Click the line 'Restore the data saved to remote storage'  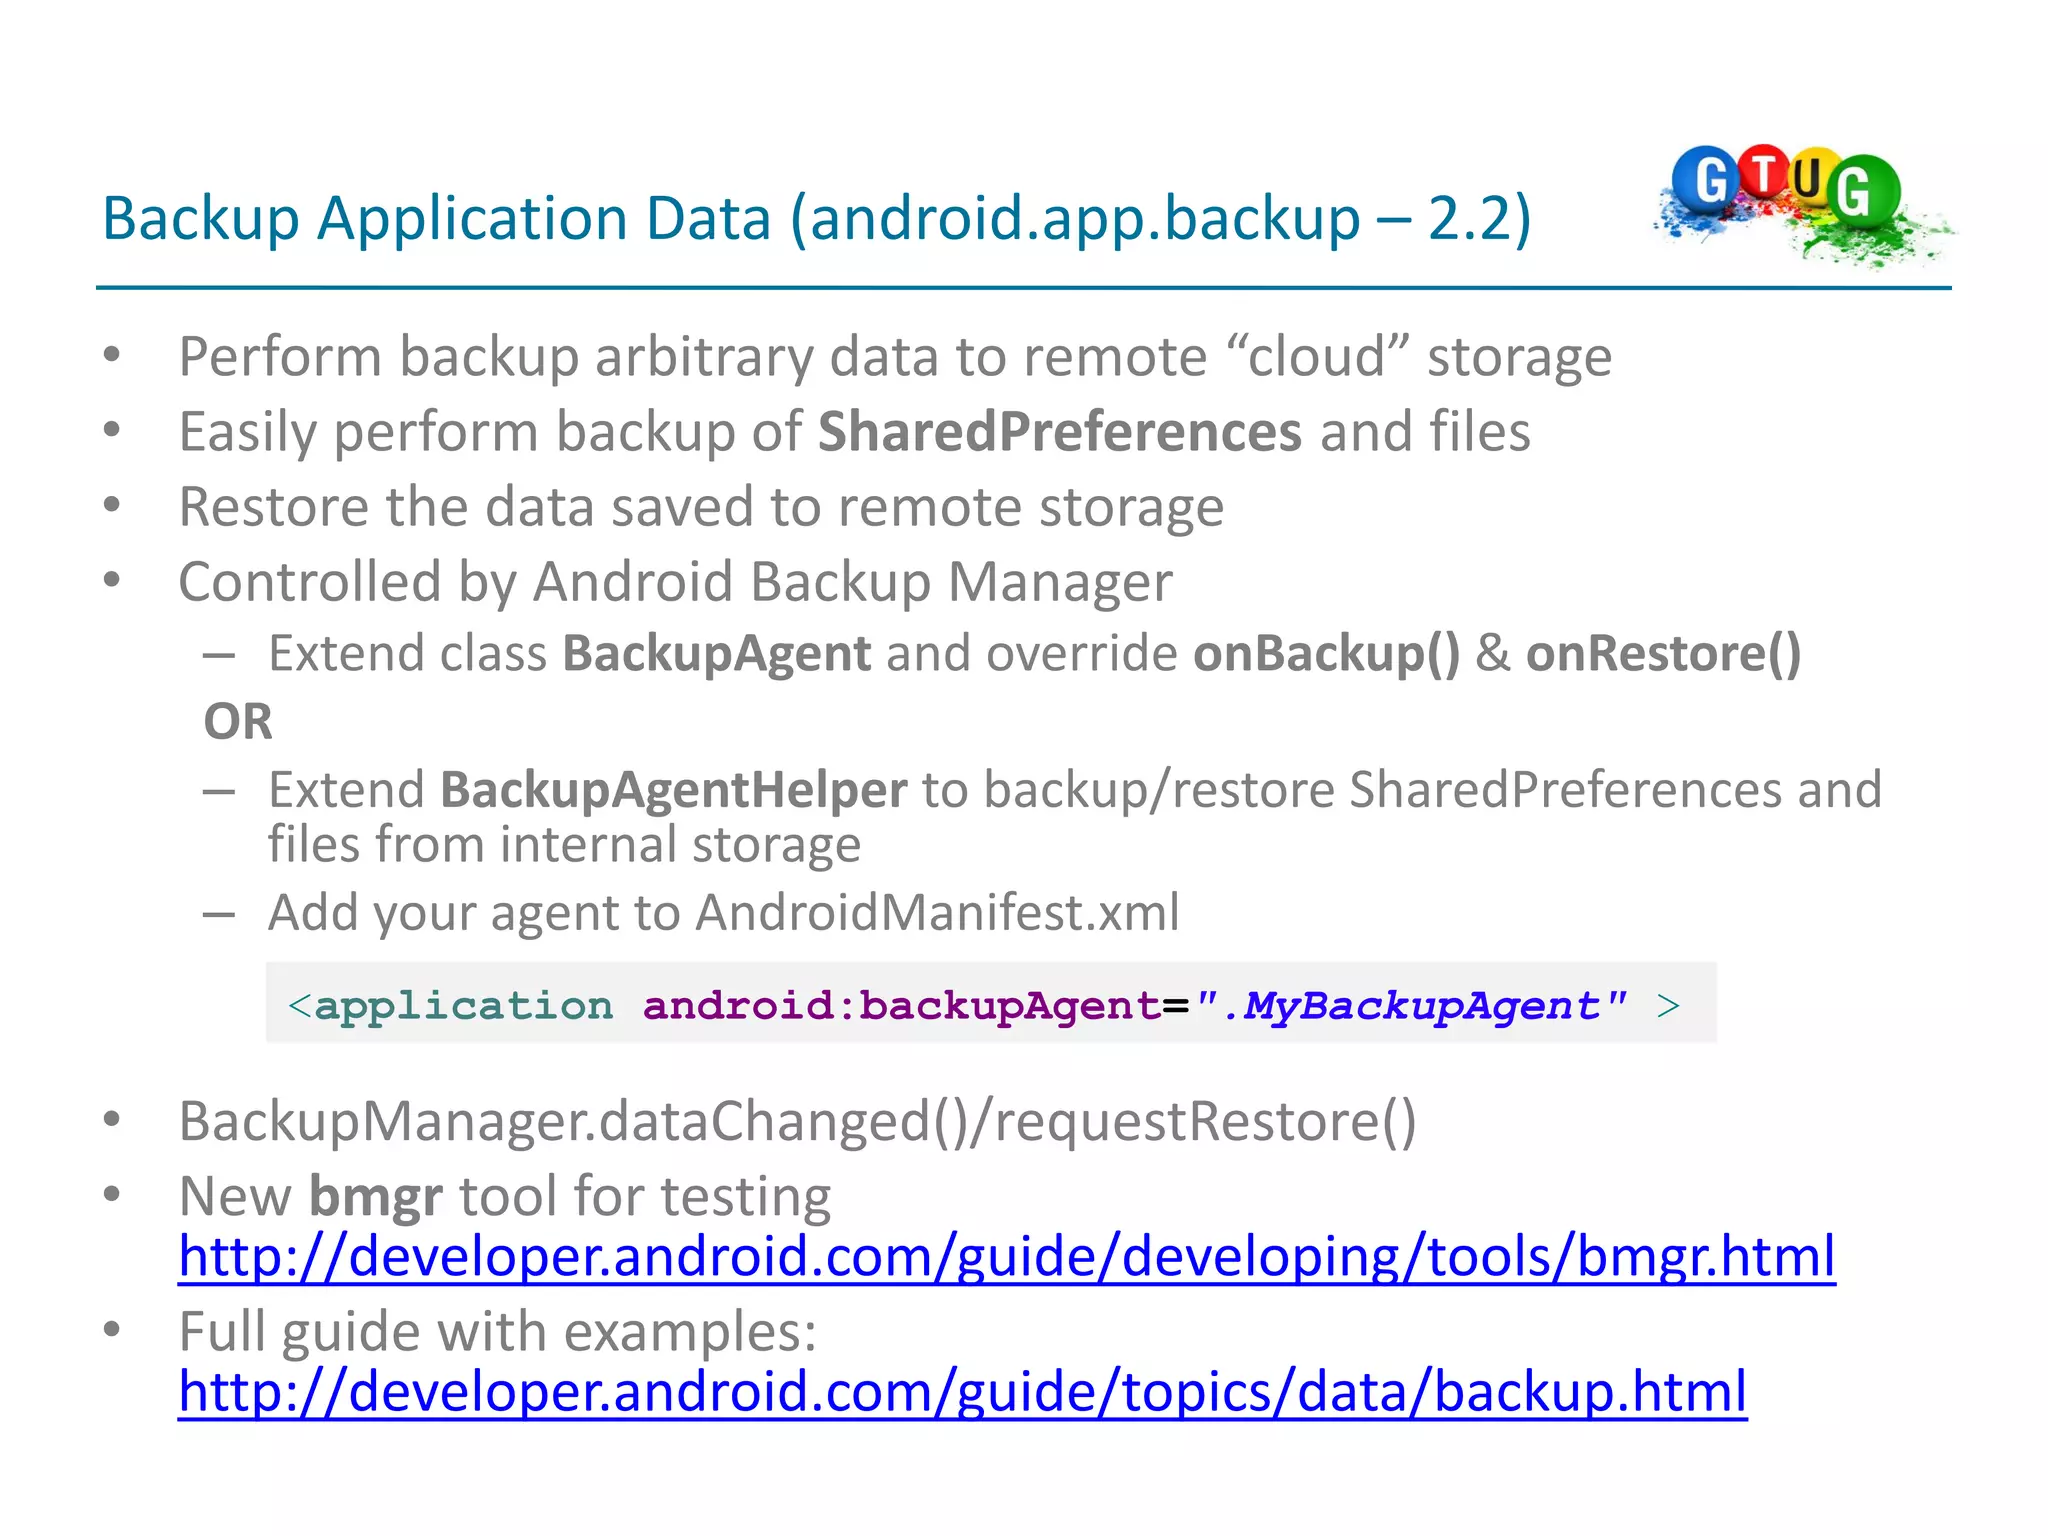coord(701,507)
